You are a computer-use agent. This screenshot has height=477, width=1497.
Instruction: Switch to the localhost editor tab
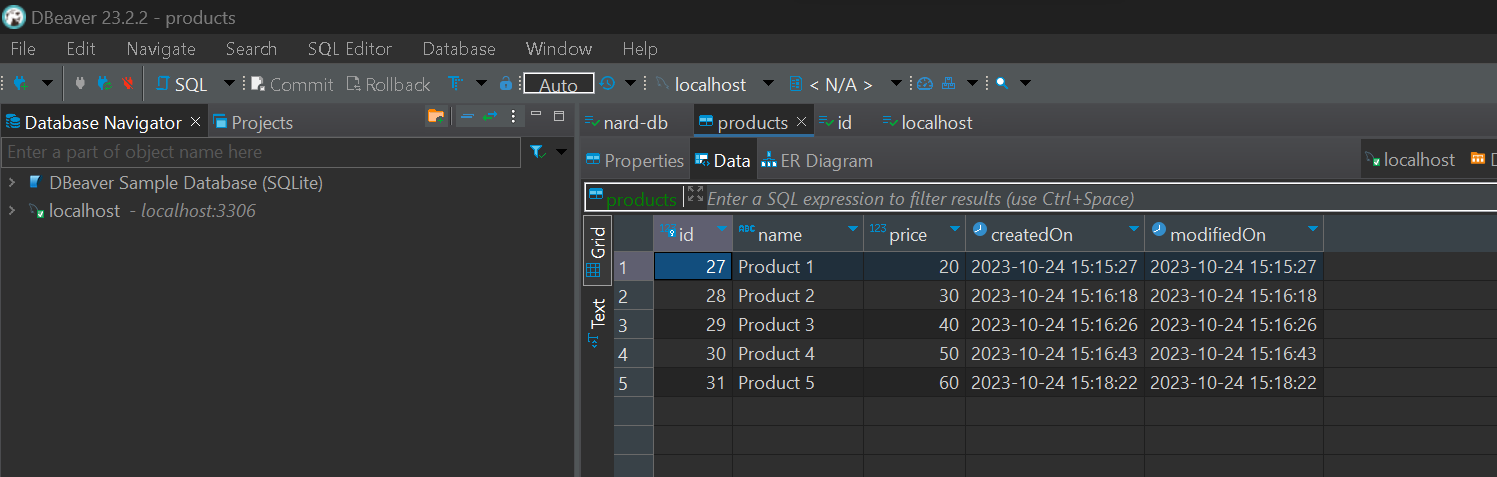point(927,122)
